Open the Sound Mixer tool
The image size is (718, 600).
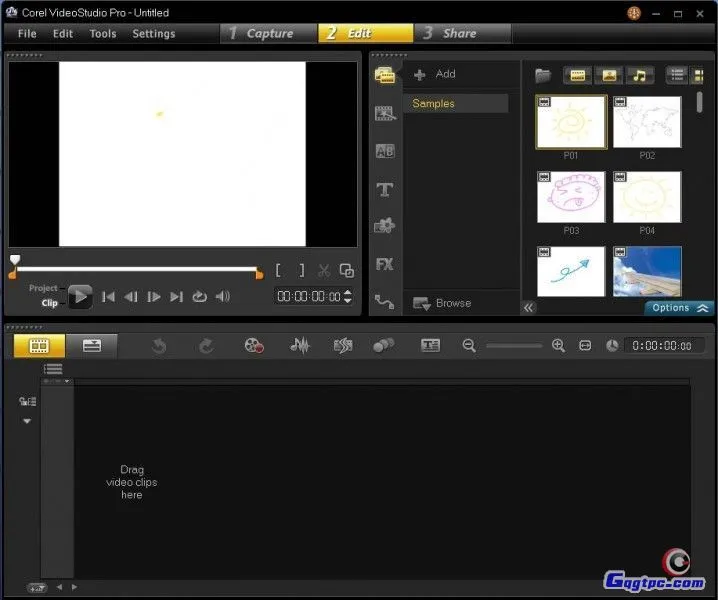coord(299,346)
